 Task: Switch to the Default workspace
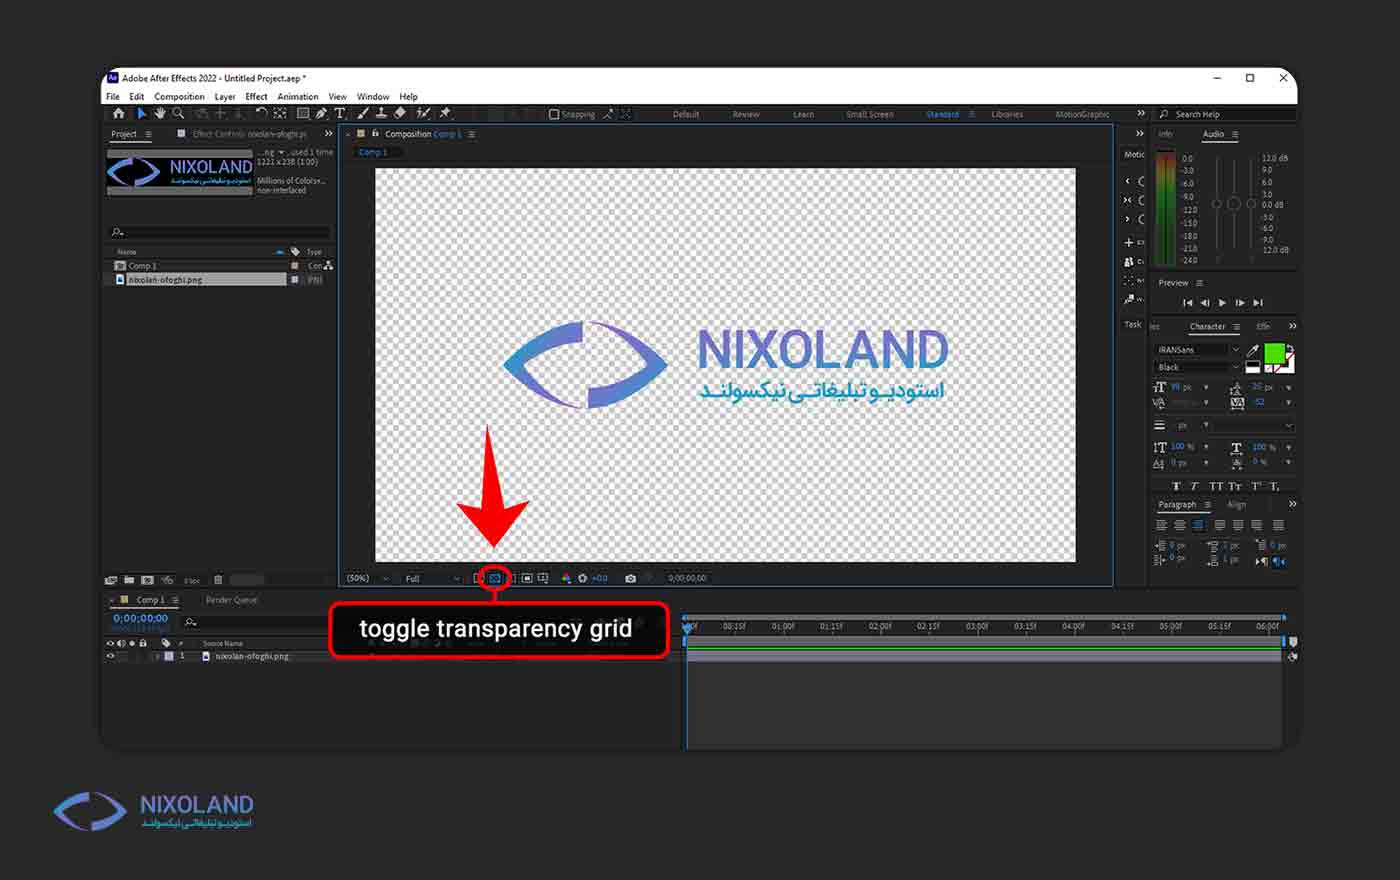[x=686, y=114]
